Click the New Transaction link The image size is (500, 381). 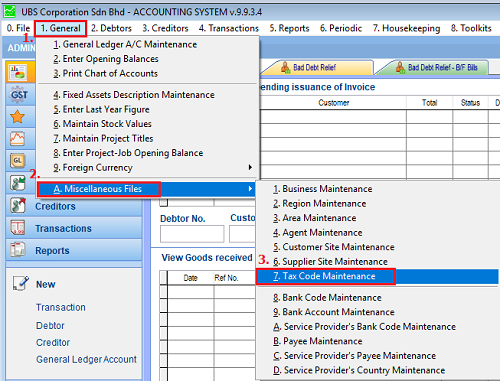point(61,307)
